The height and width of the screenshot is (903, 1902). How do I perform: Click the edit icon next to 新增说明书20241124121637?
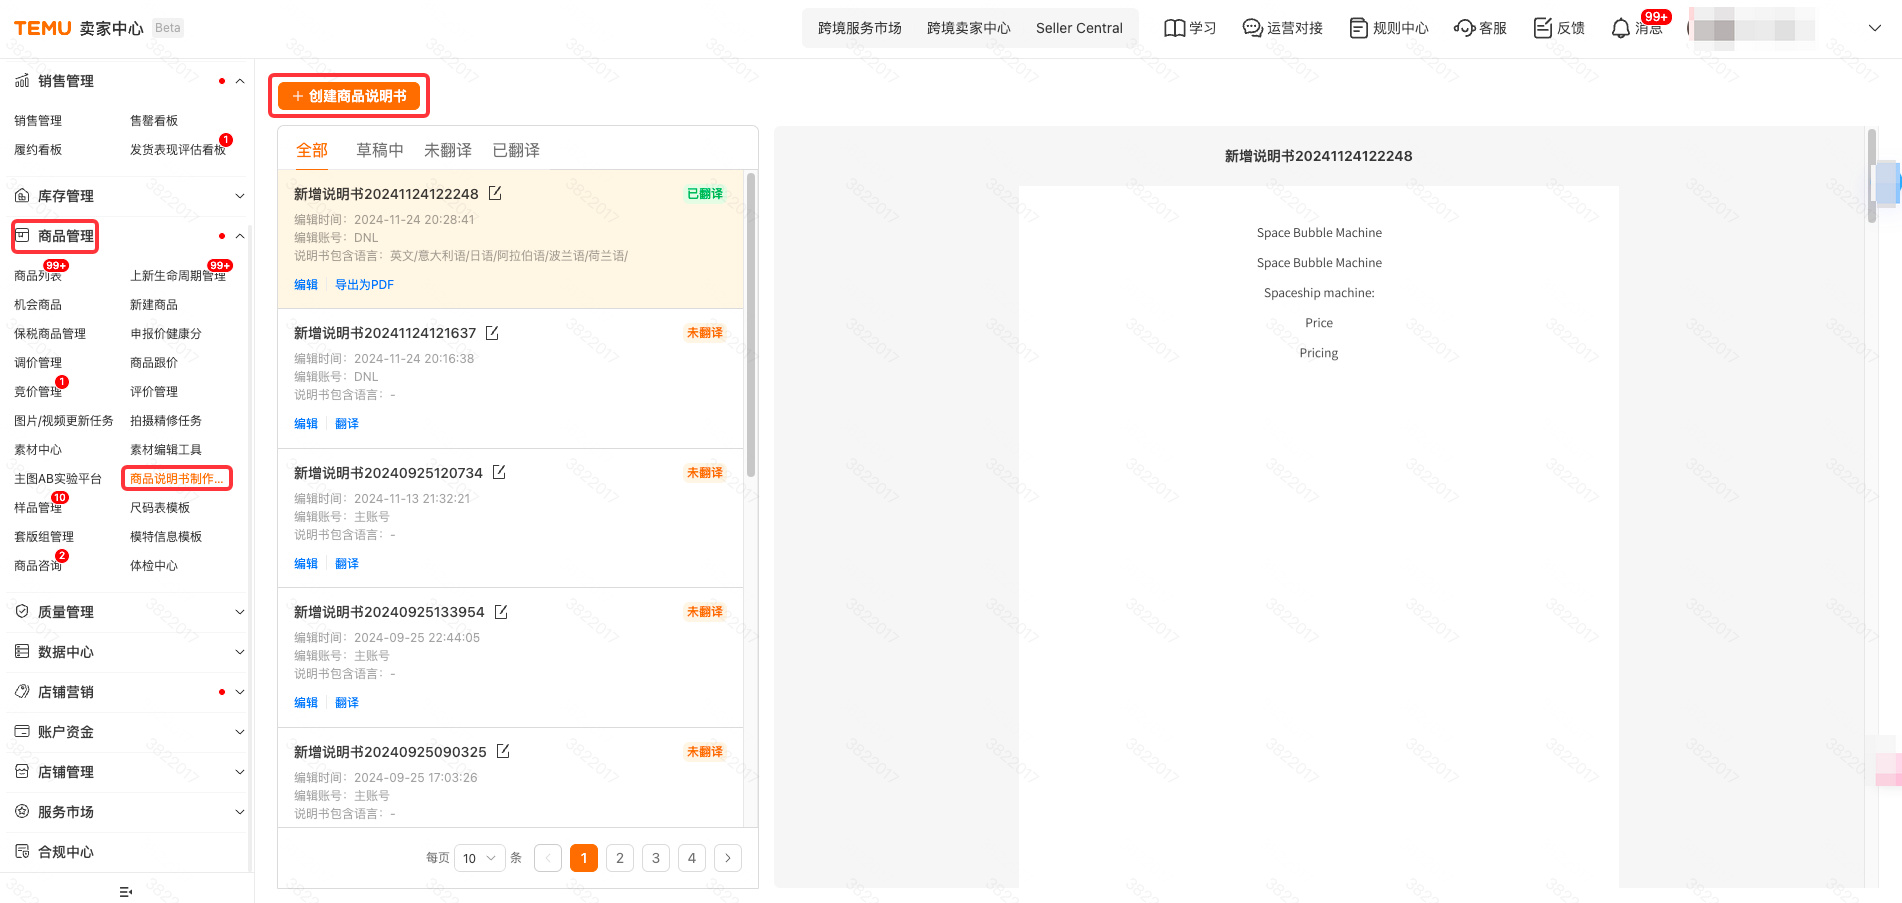[x=492, y=333]
